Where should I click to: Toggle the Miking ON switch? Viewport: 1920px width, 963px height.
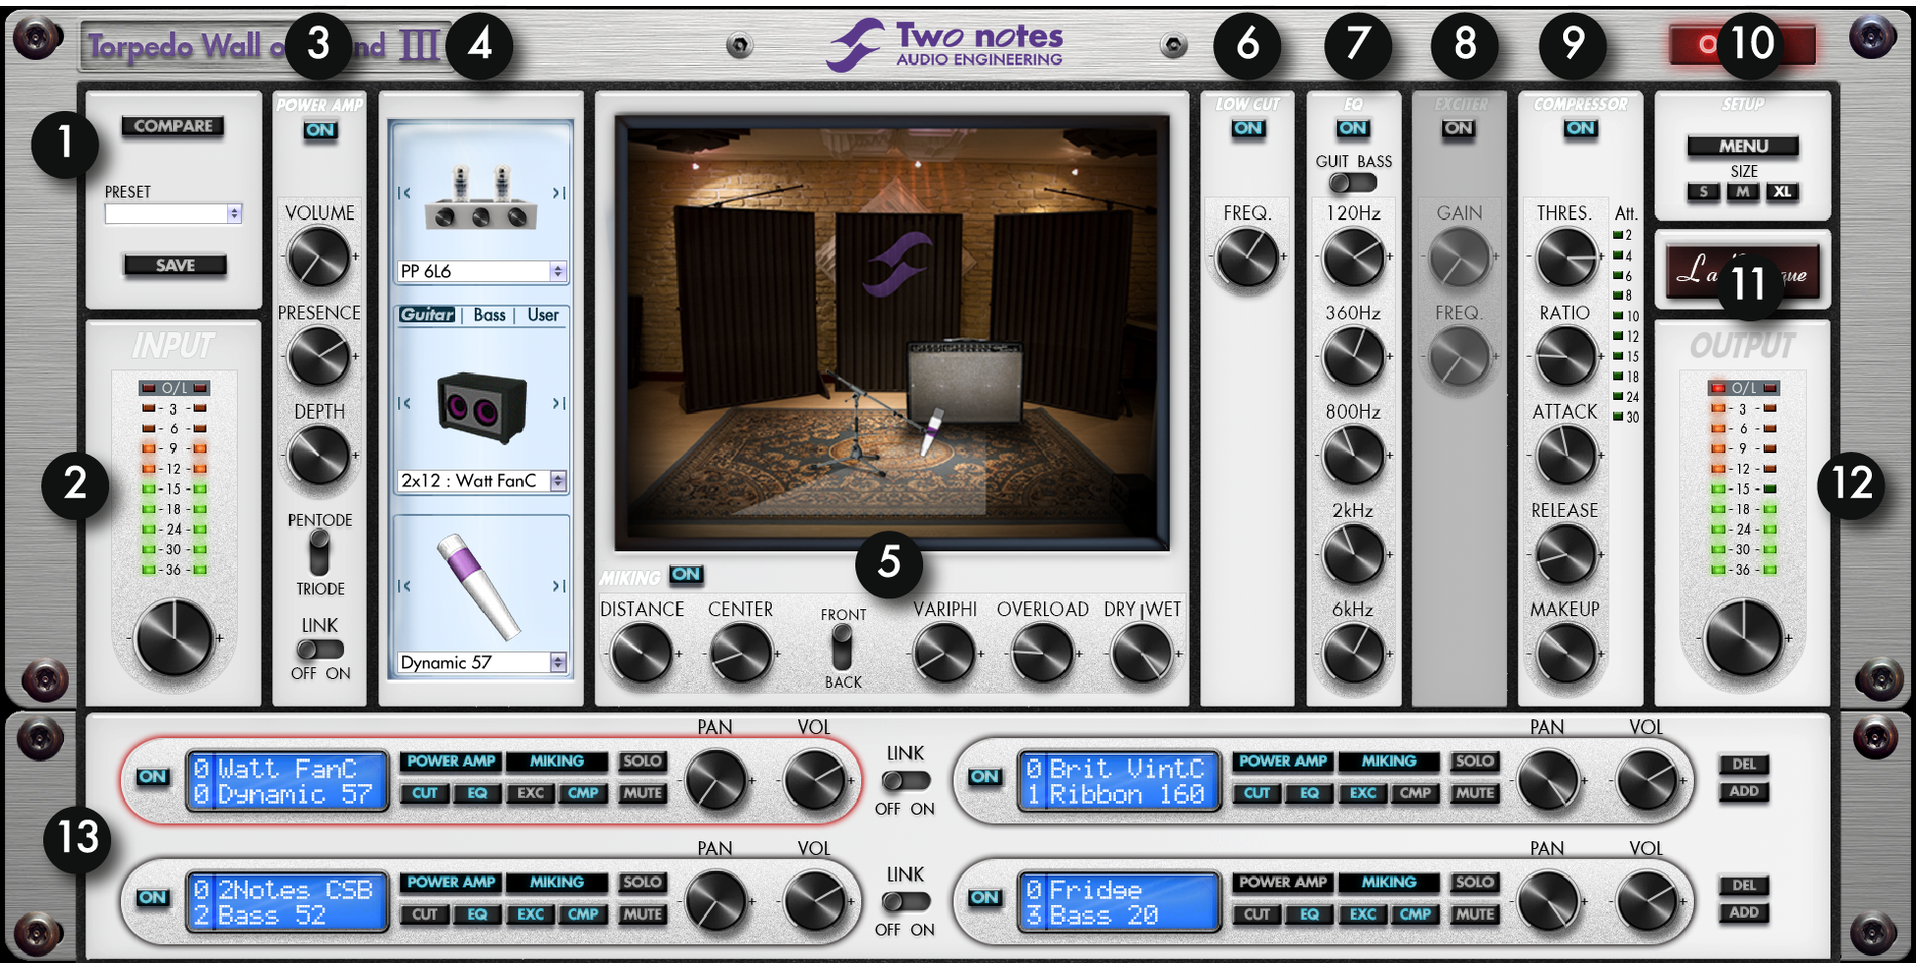pyautogui.click(x=686, y=574)
